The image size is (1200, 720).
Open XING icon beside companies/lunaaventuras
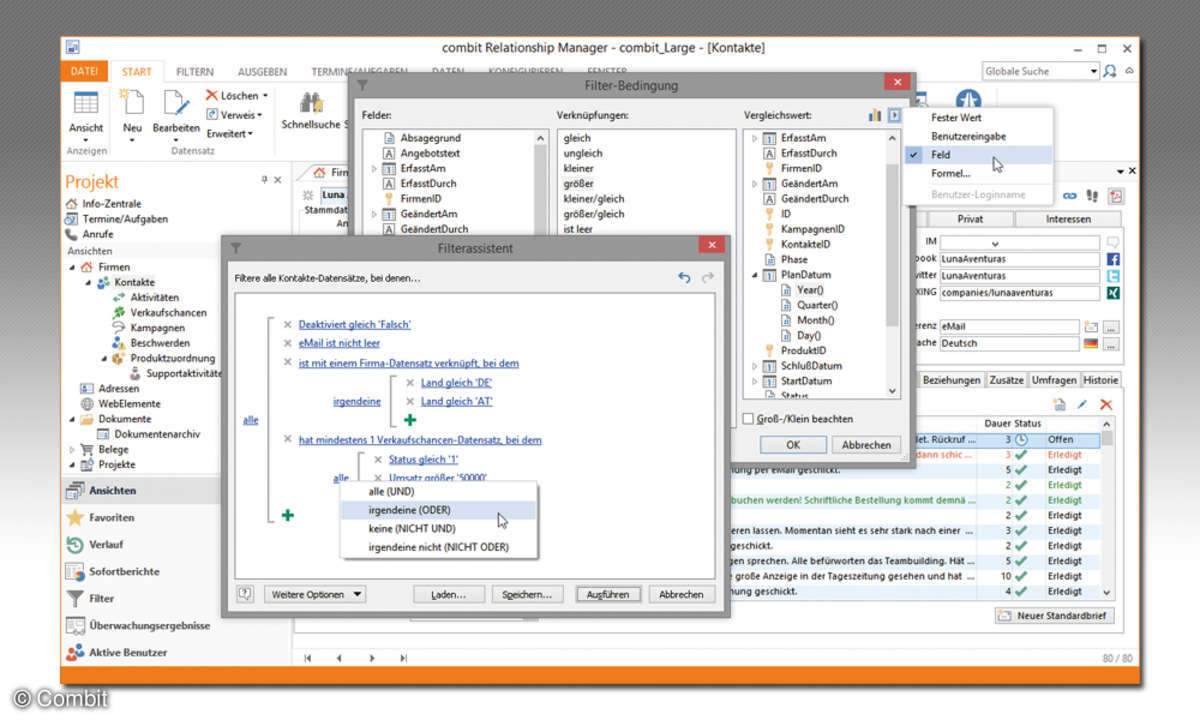(1112, 293)
